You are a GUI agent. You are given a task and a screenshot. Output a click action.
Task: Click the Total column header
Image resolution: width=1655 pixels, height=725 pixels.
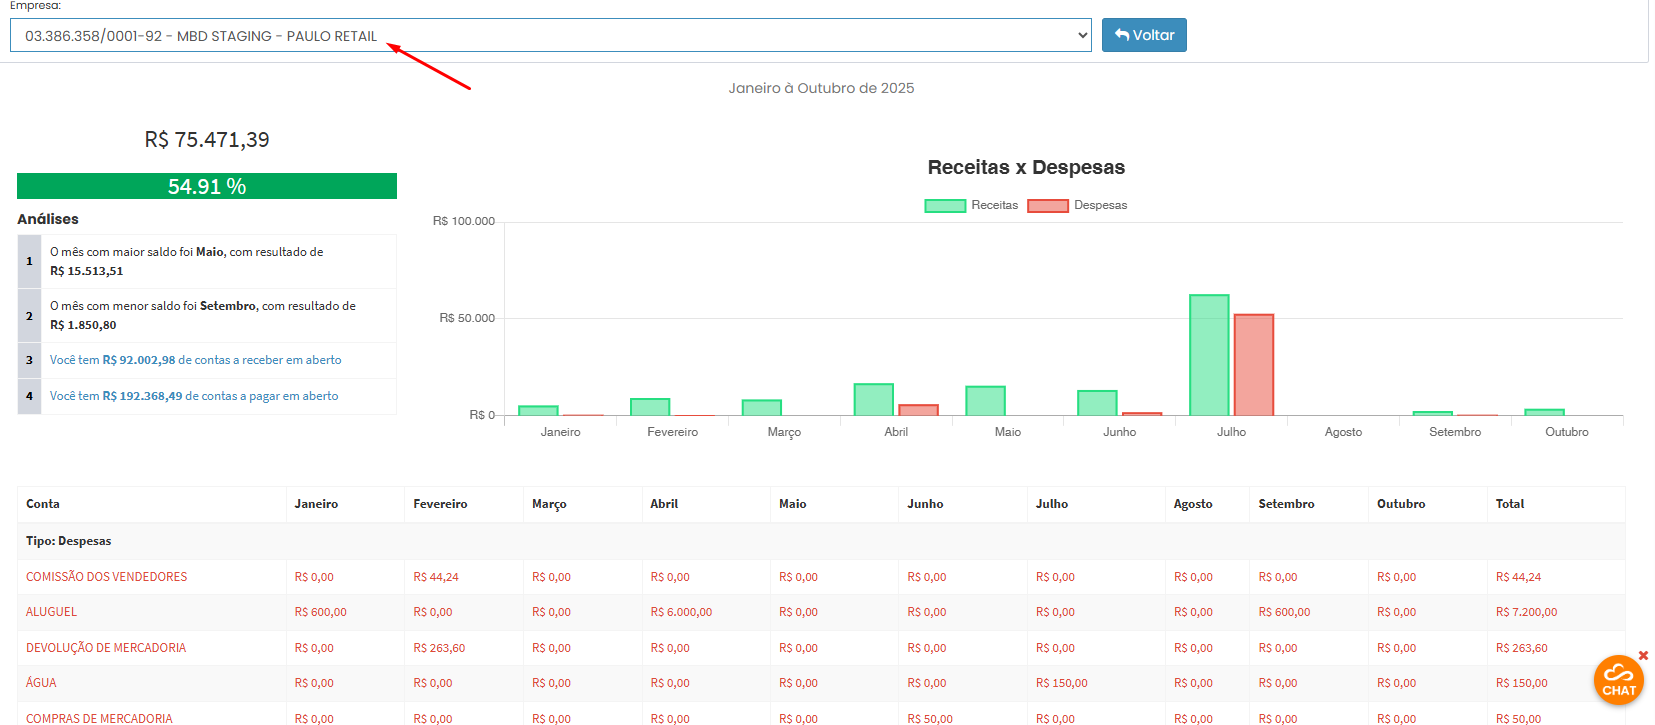click(1509, 504)
